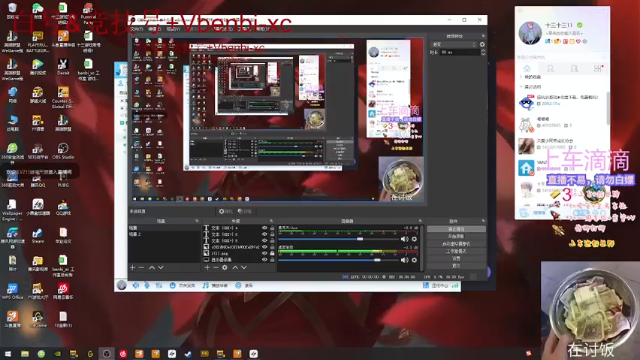Open source properties gear below sources list

click(225, 268)
